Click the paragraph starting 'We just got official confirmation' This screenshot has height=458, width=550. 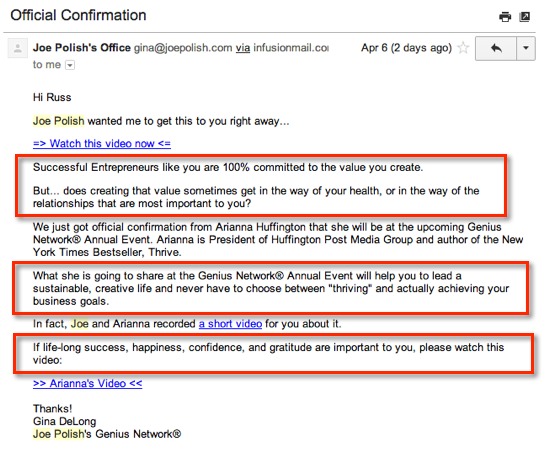click(278, 240)
